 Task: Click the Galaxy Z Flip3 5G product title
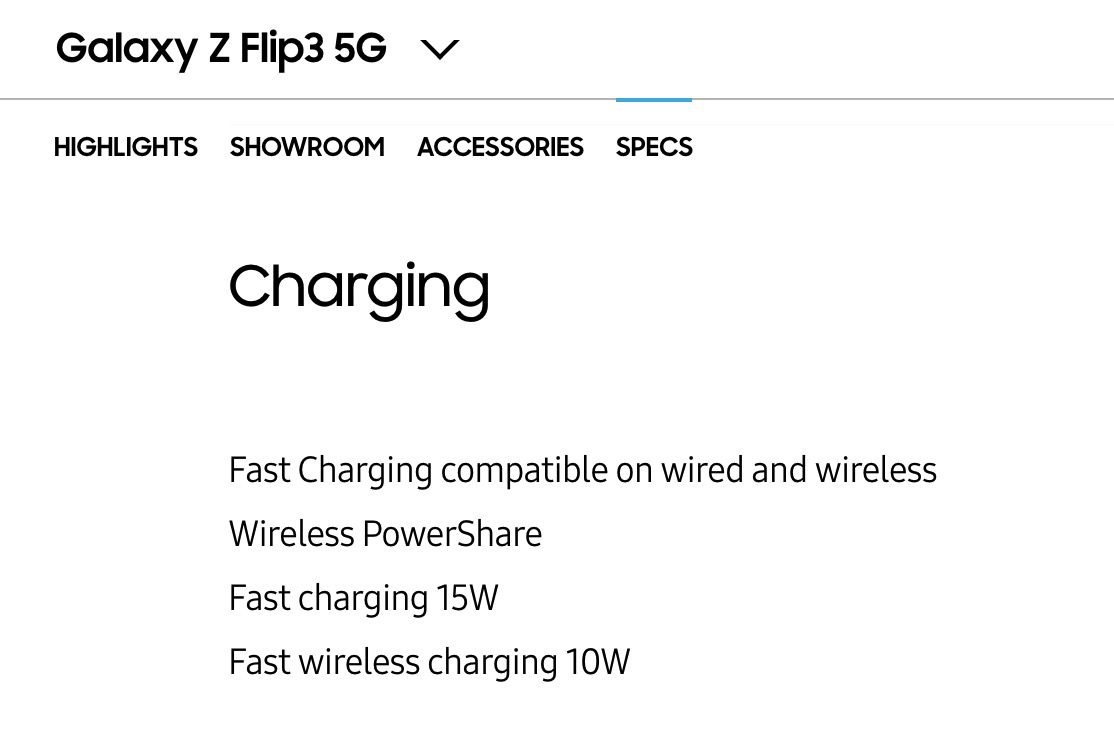(221, 50)
